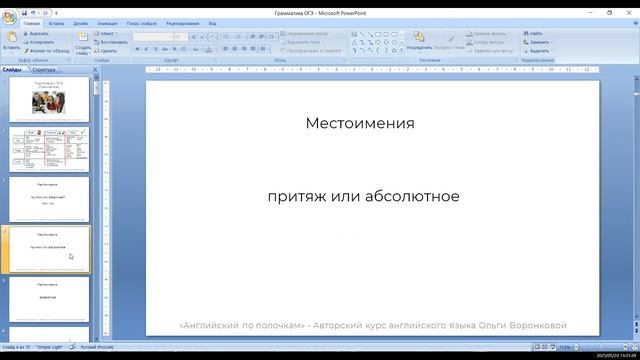Click Формат по образцу format painter
This screenshot has height=360, width=640.
(46, 51)
